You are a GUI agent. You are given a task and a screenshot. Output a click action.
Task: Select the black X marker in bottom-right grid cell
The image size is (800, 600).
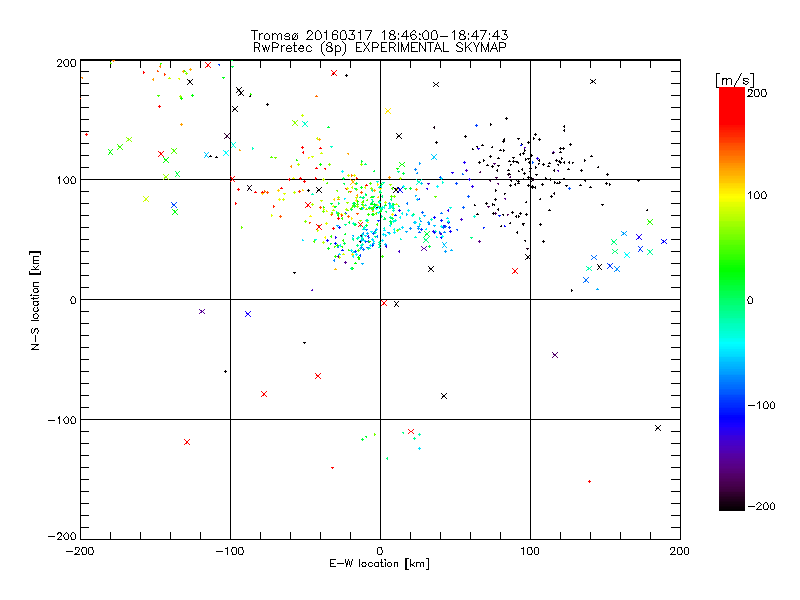[658, 428]
